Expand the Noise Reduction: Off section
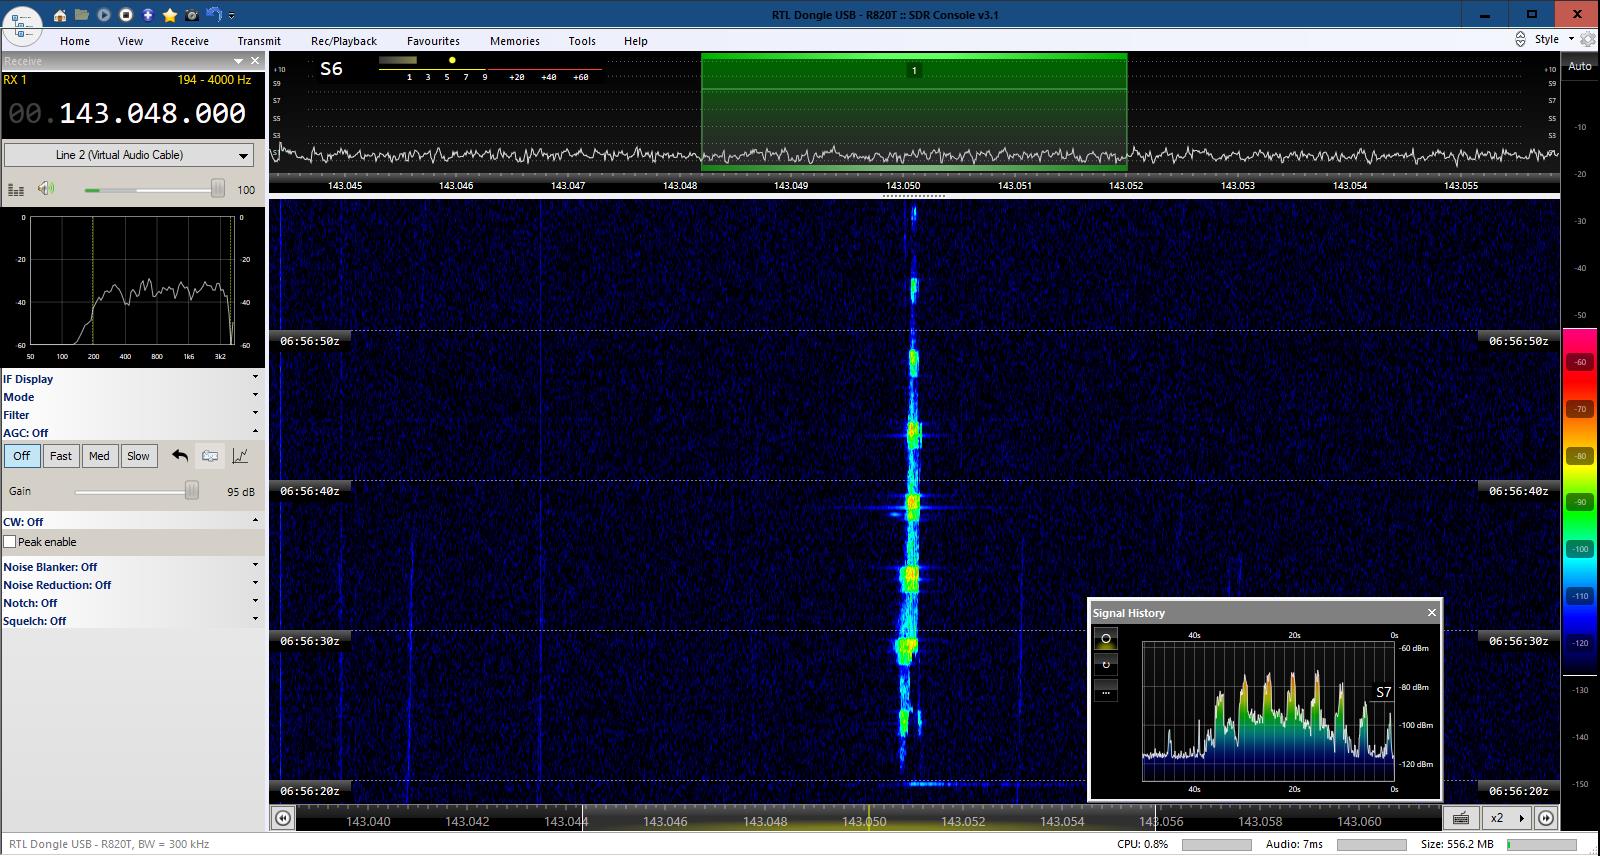This screenshot has width=1600, height=856. click(132, 585)
